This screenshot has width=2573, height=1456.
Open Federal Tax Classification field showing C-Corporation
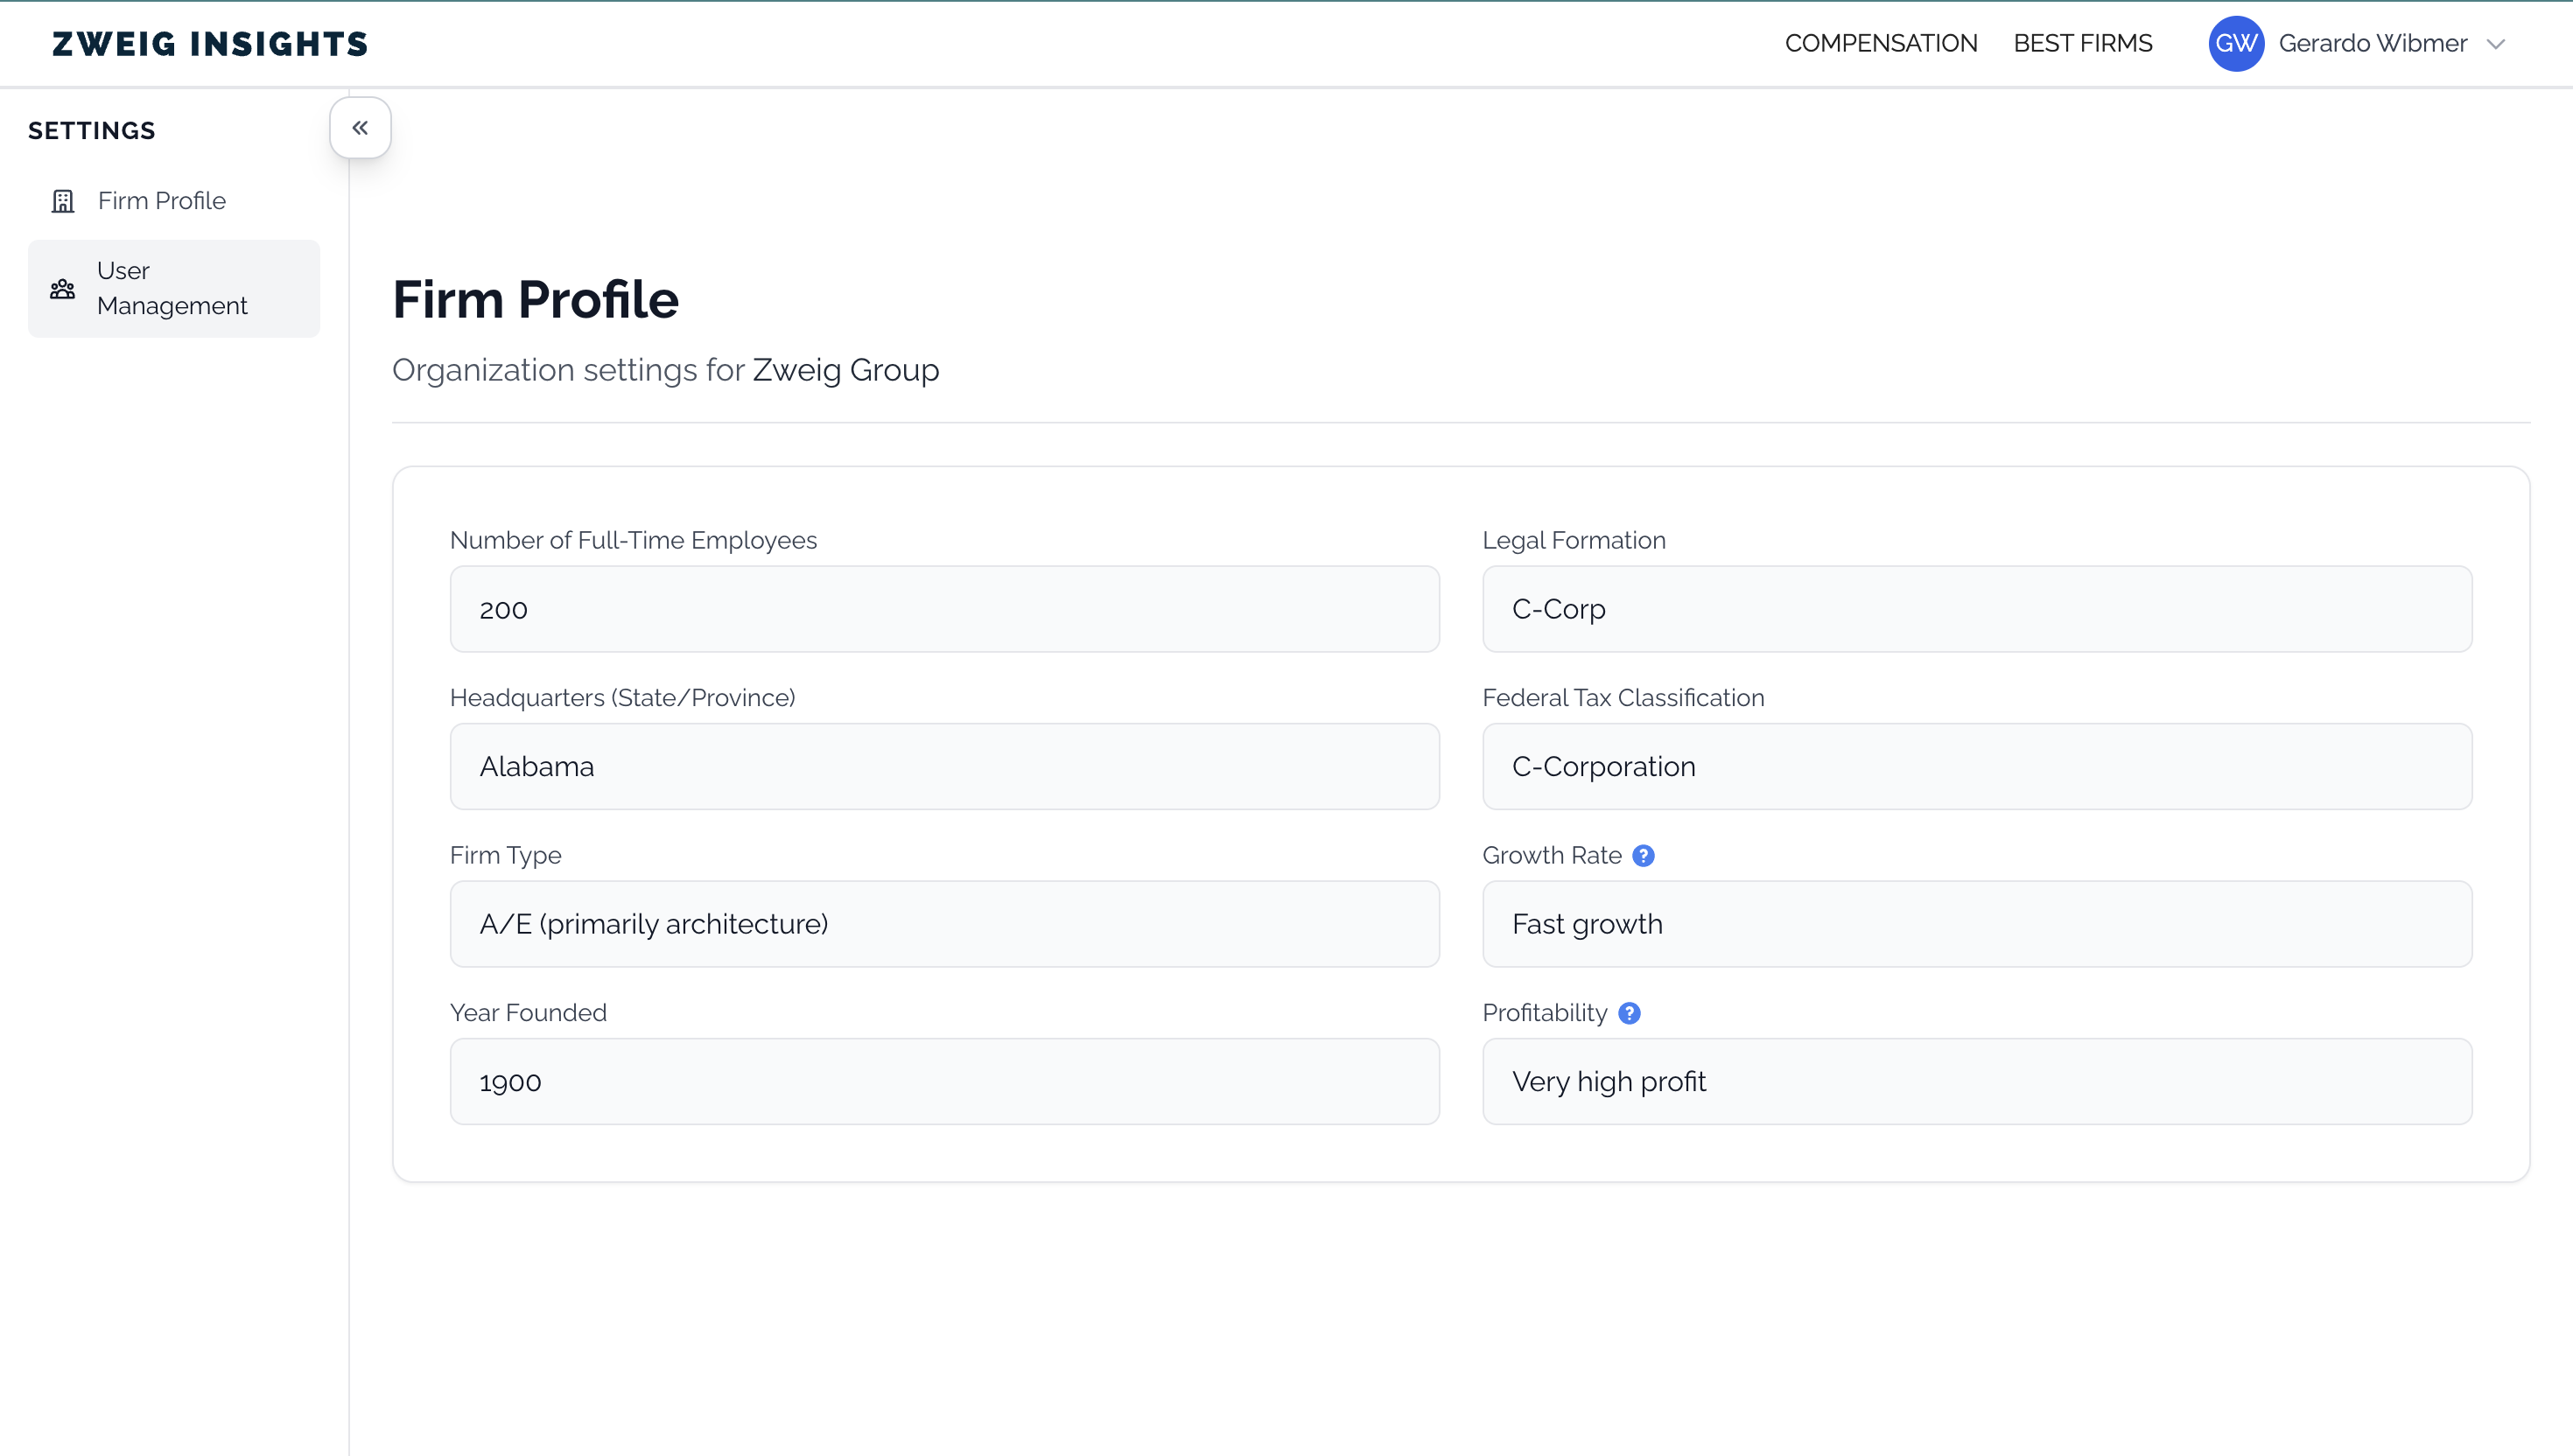(1977, 766)
